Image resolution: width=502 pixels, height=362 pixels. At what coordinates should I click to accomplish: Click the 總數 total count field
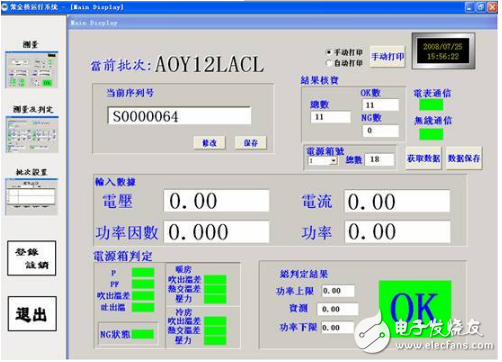point(330,117)
